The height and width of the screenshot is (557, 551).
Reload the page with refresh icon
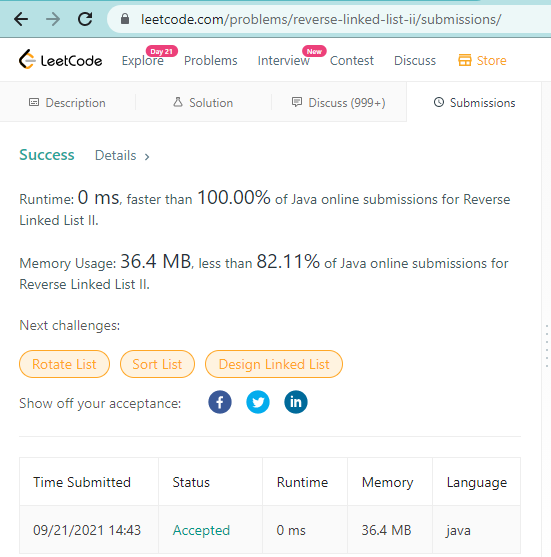(85, 19)
